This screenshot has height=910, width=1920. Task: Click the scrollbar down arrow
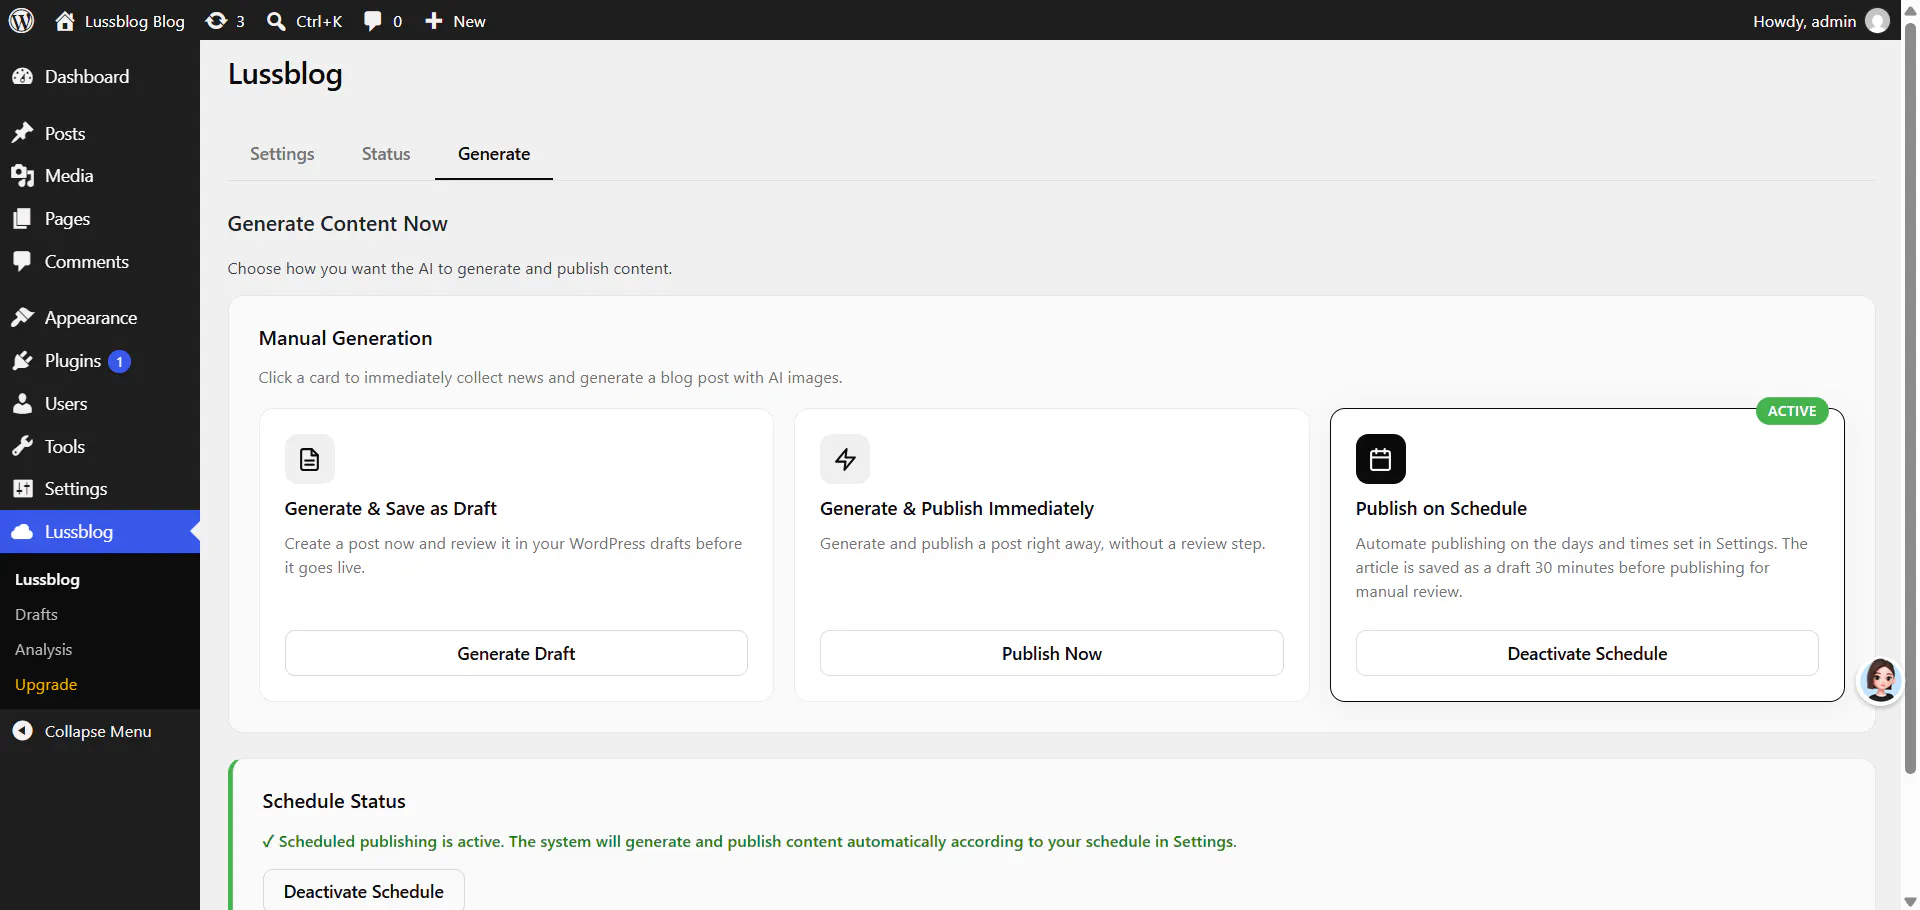(1910, 901)
